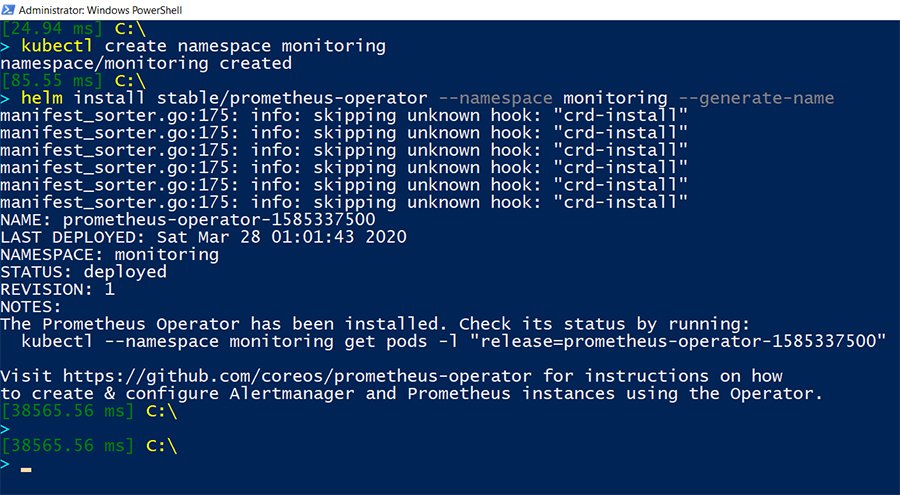Click the --namespace flag in helm command
Image resolution: width=900 pixels, height=495 pixels.
click(496, 98)
